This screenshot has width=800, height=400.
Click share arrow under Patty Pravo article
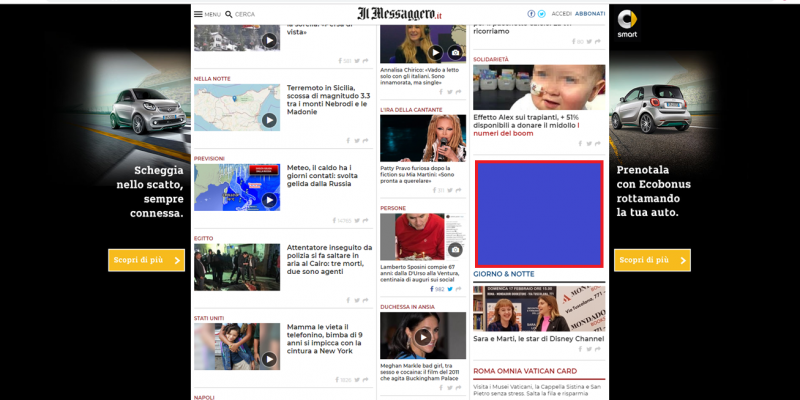click(x=458, y=190)
